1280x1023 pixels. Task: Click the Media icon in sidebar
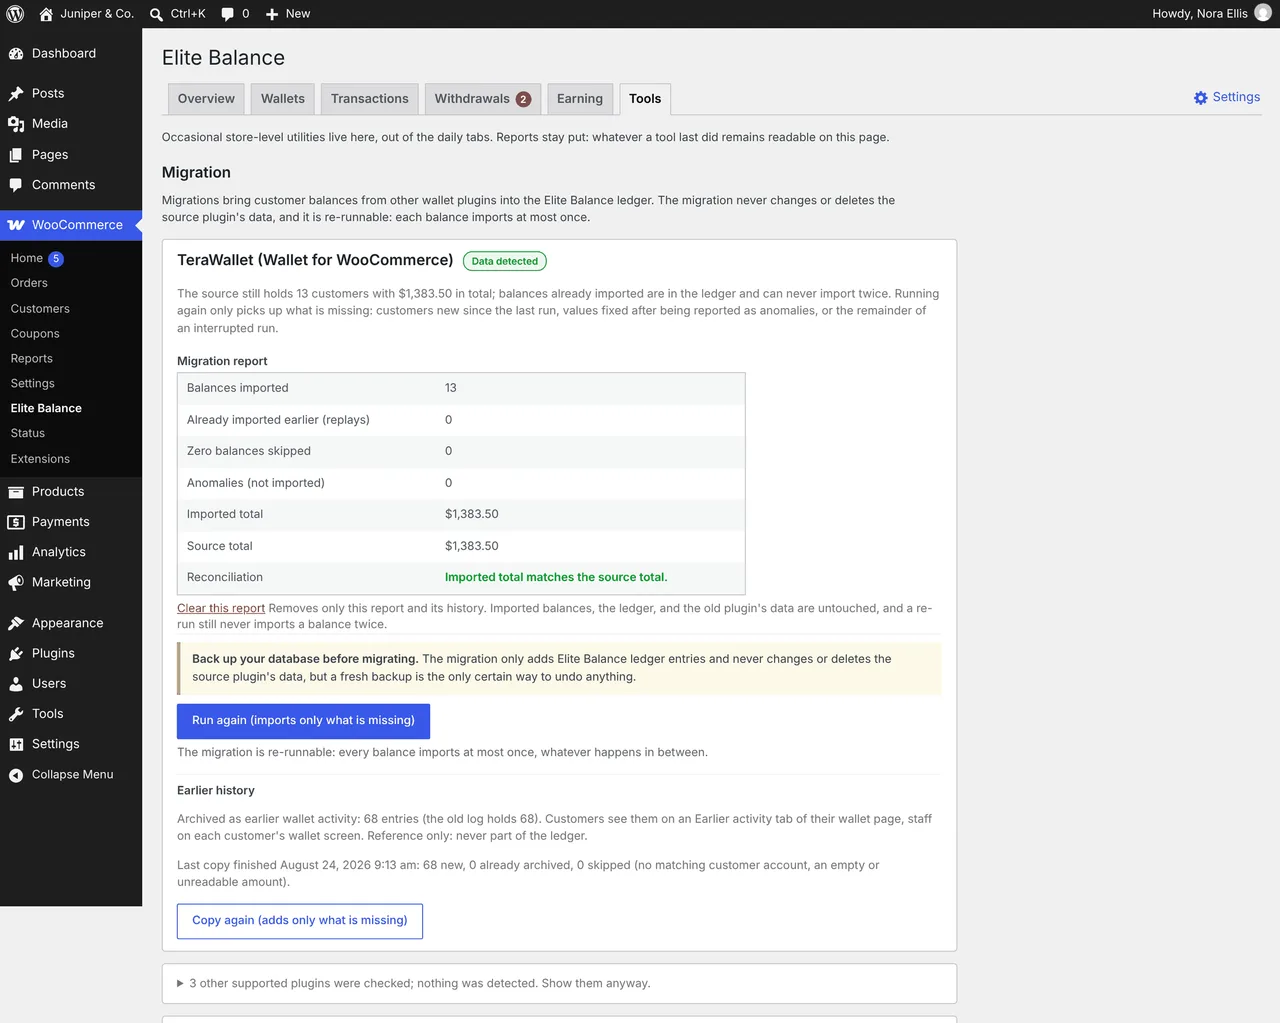(x=16, y=124)
